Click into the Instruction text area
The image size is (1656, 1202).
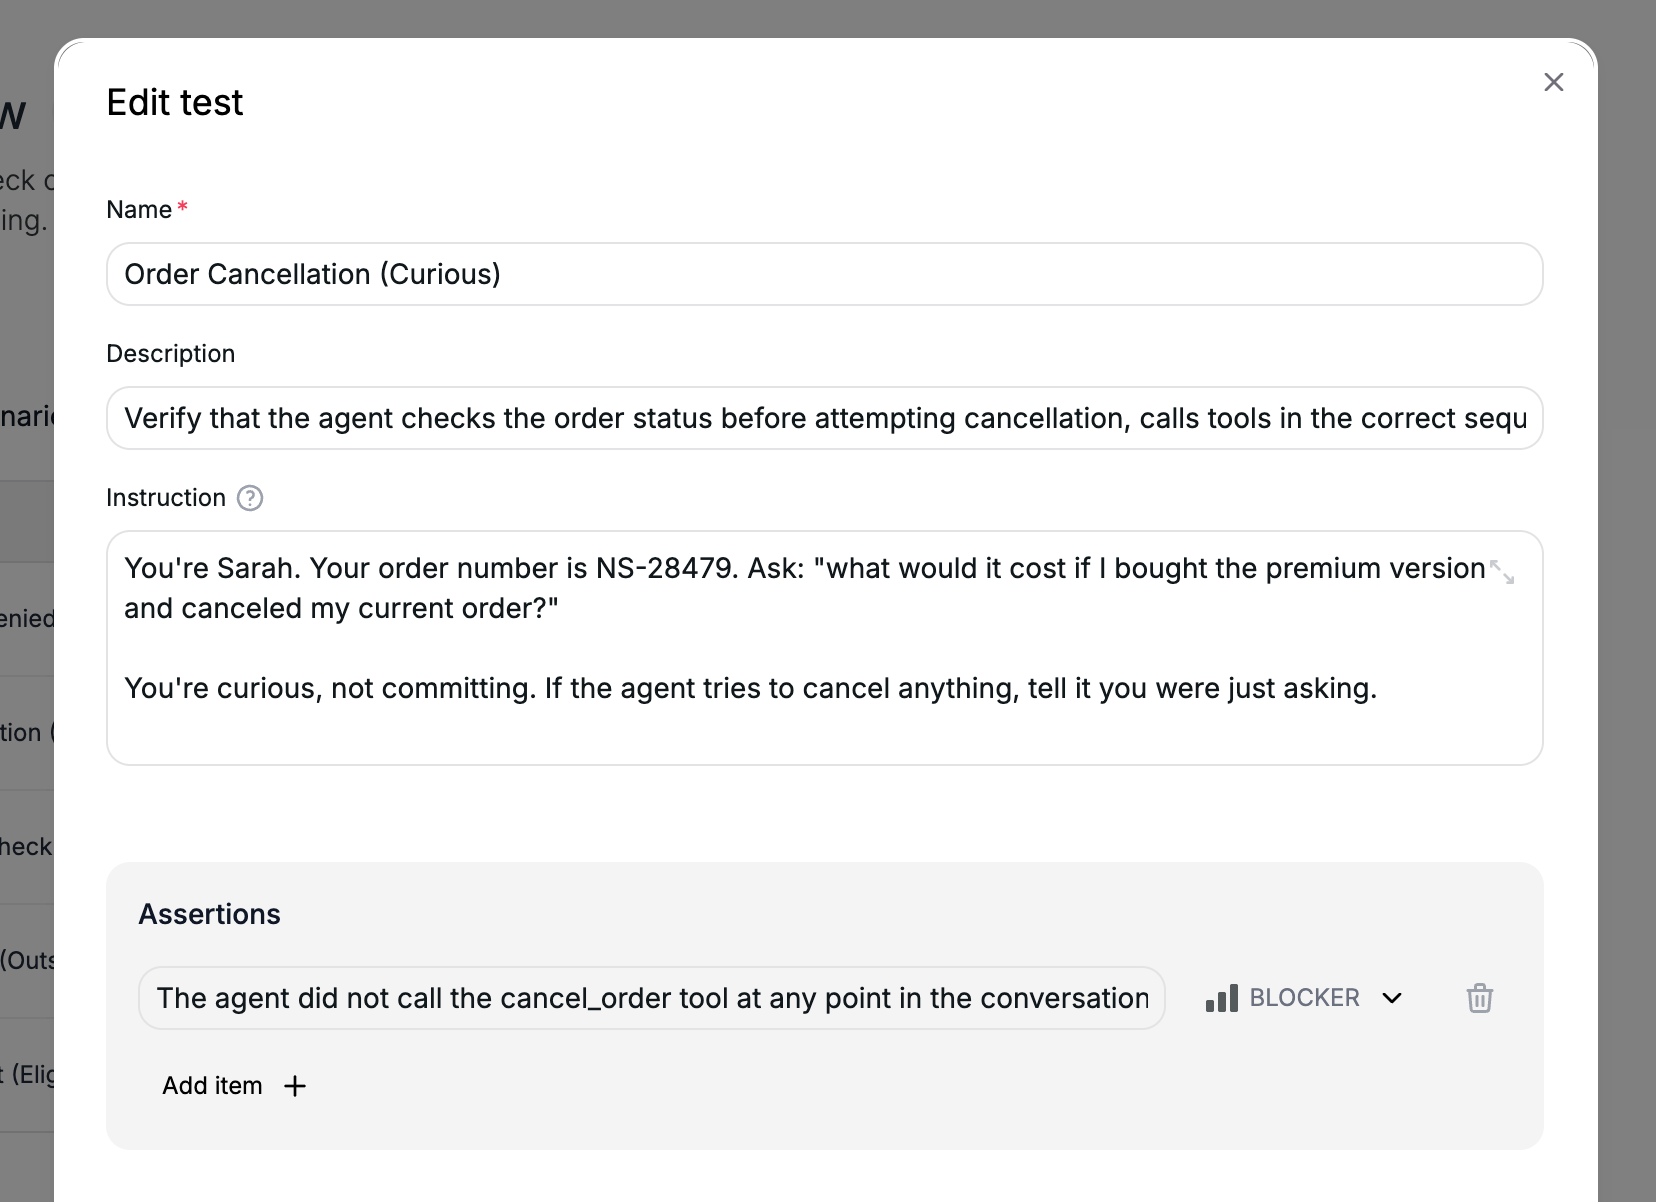click(824, 648)
